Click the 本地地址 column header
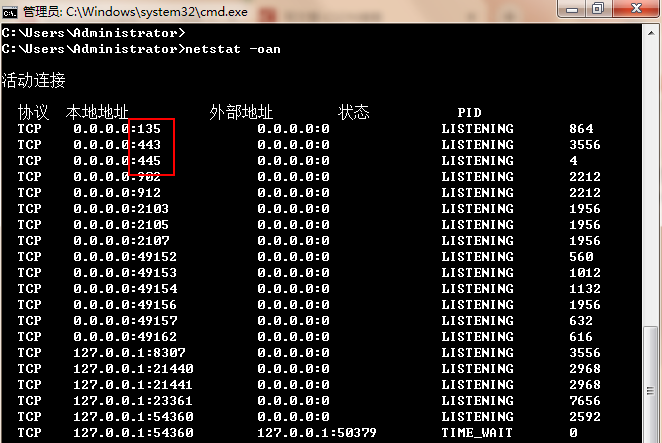Viewport: 662px width, 443px height. [97, 112]
